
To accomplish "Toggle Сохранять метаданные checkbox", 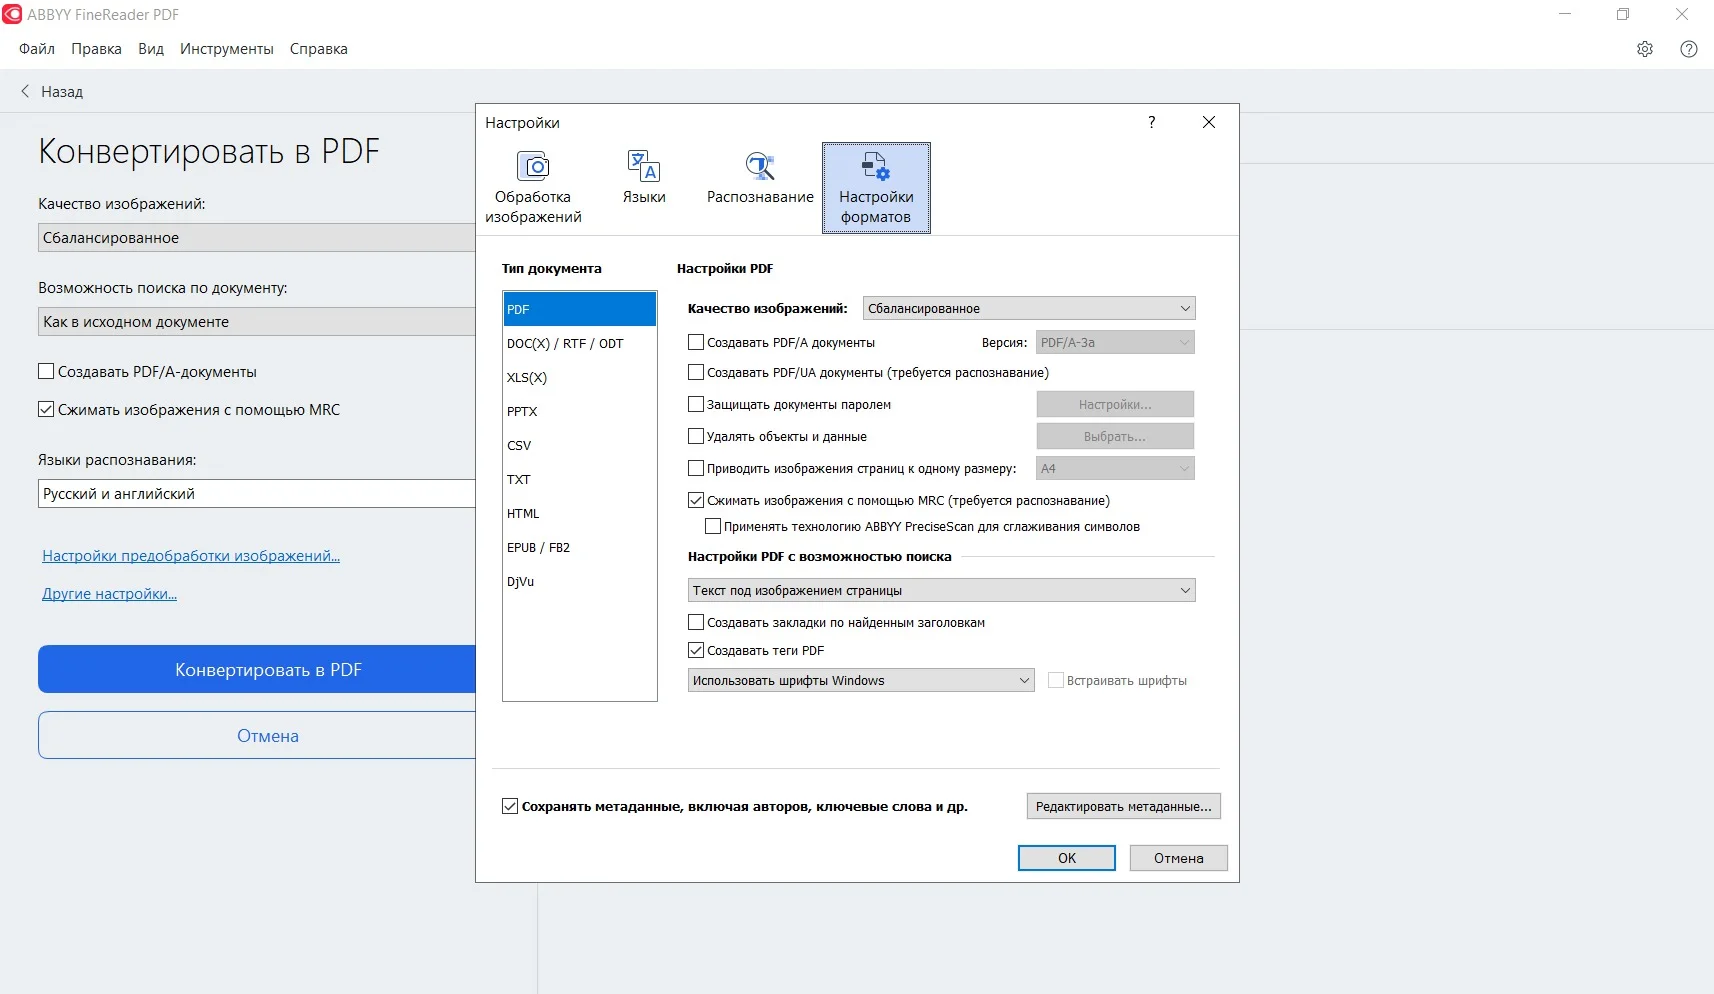I will (x=510, y=806).
